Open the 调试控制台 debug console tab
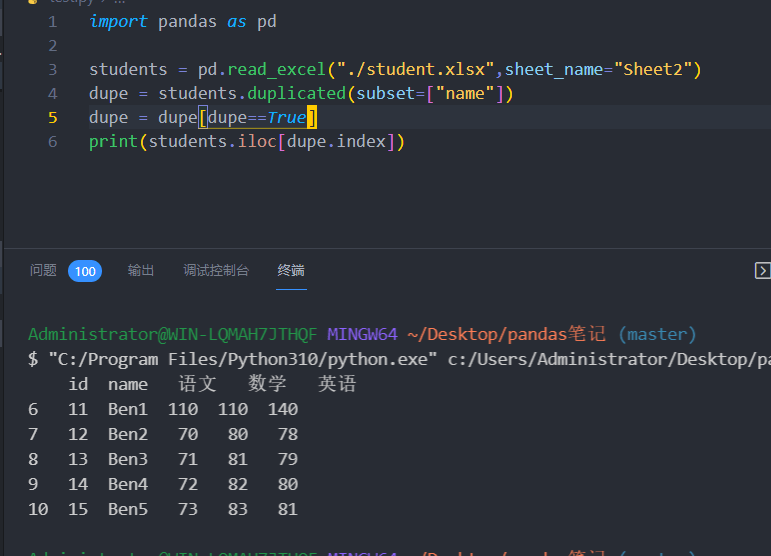This screenshot has width=771, height=556. 215,270
